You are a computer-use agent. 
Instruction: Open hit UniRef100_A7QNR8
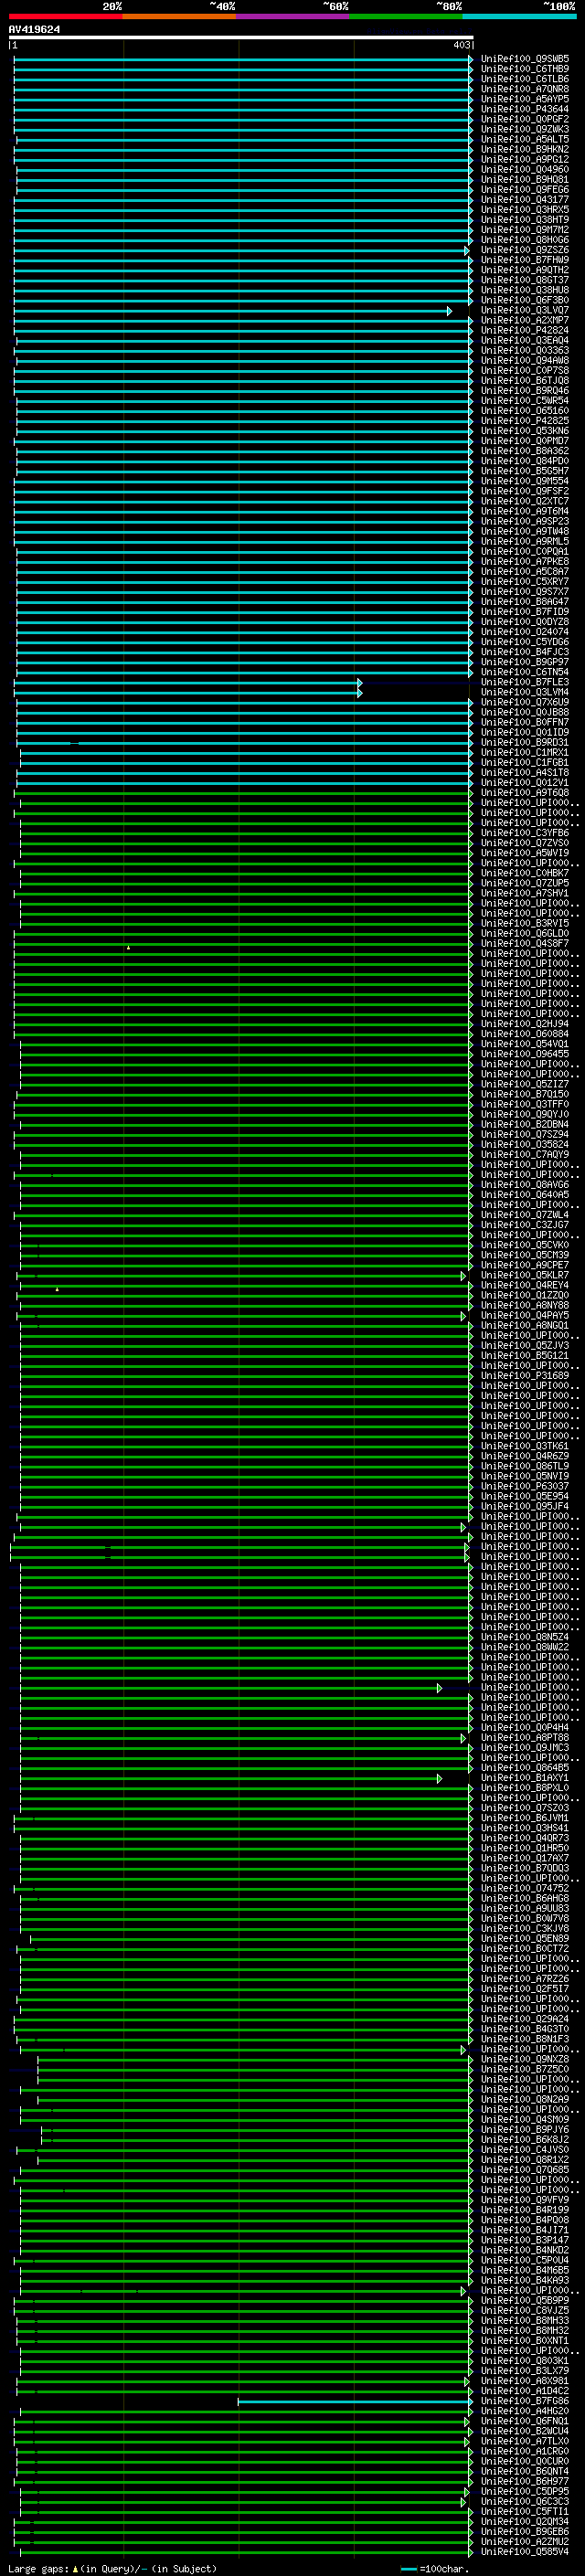coord(525,89)
